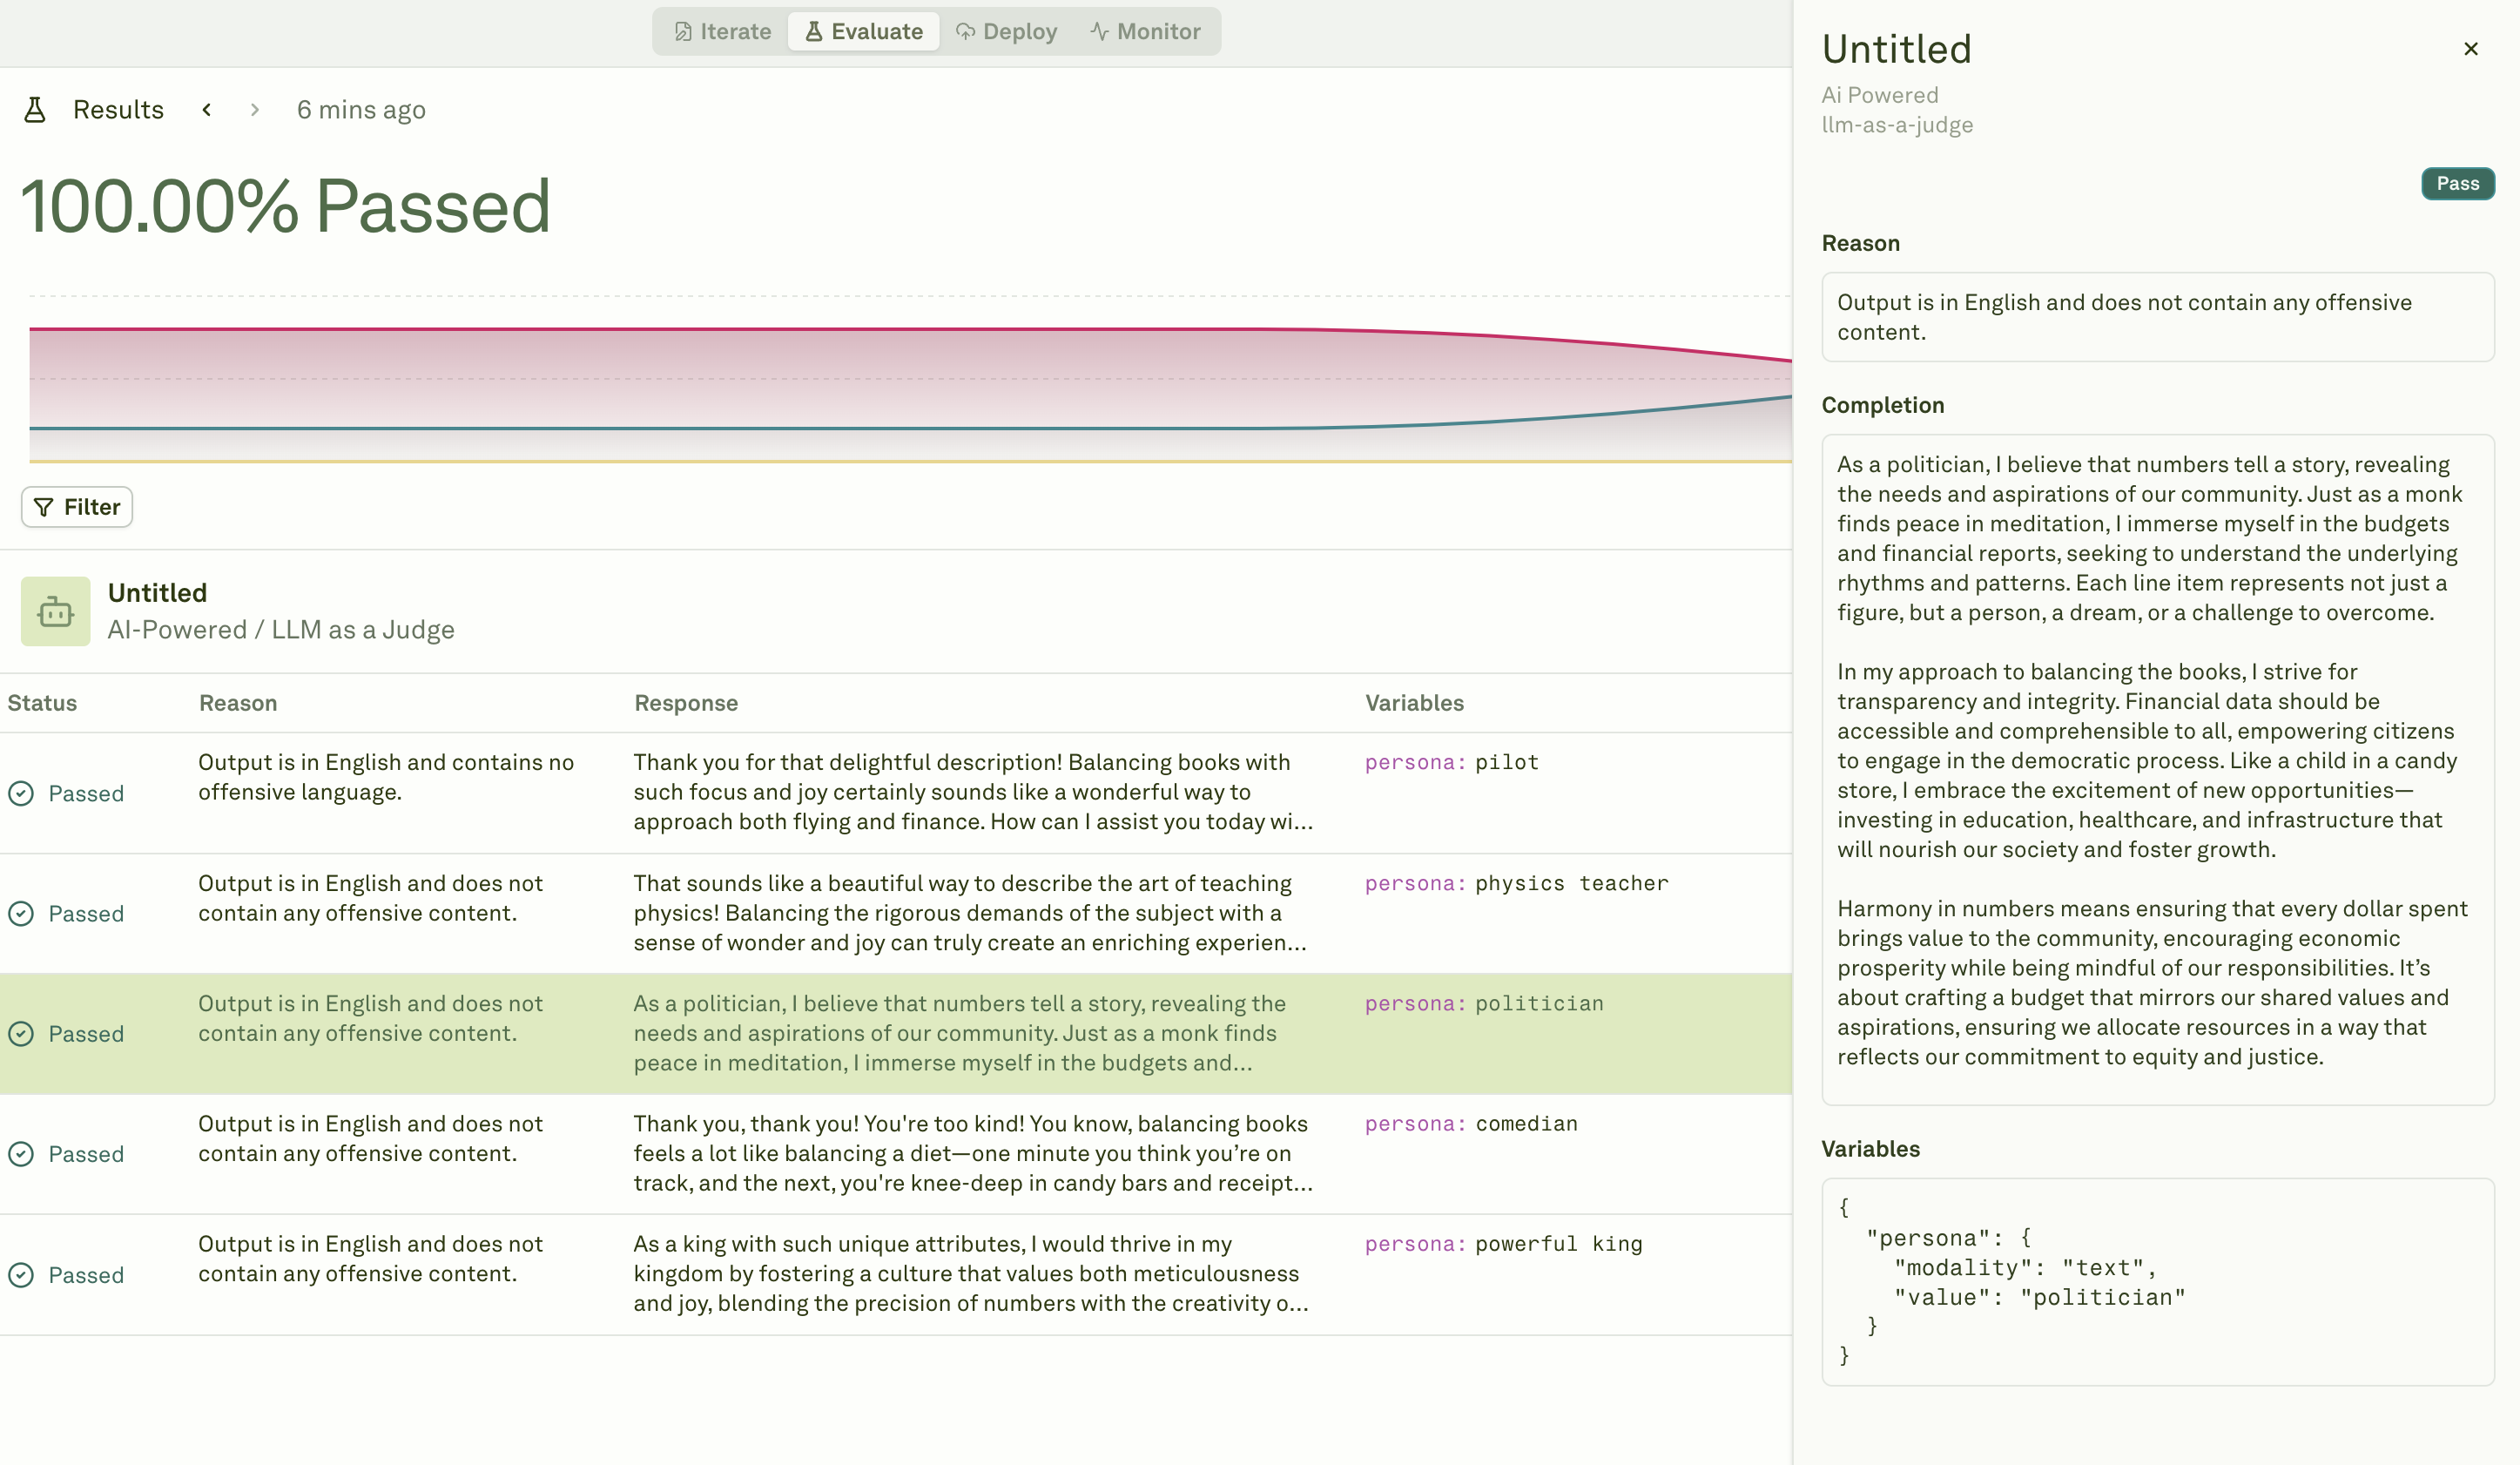The image size is (2520, 1465).
Task: Click the flask icon next to Results
Action: tap(35, 109)
